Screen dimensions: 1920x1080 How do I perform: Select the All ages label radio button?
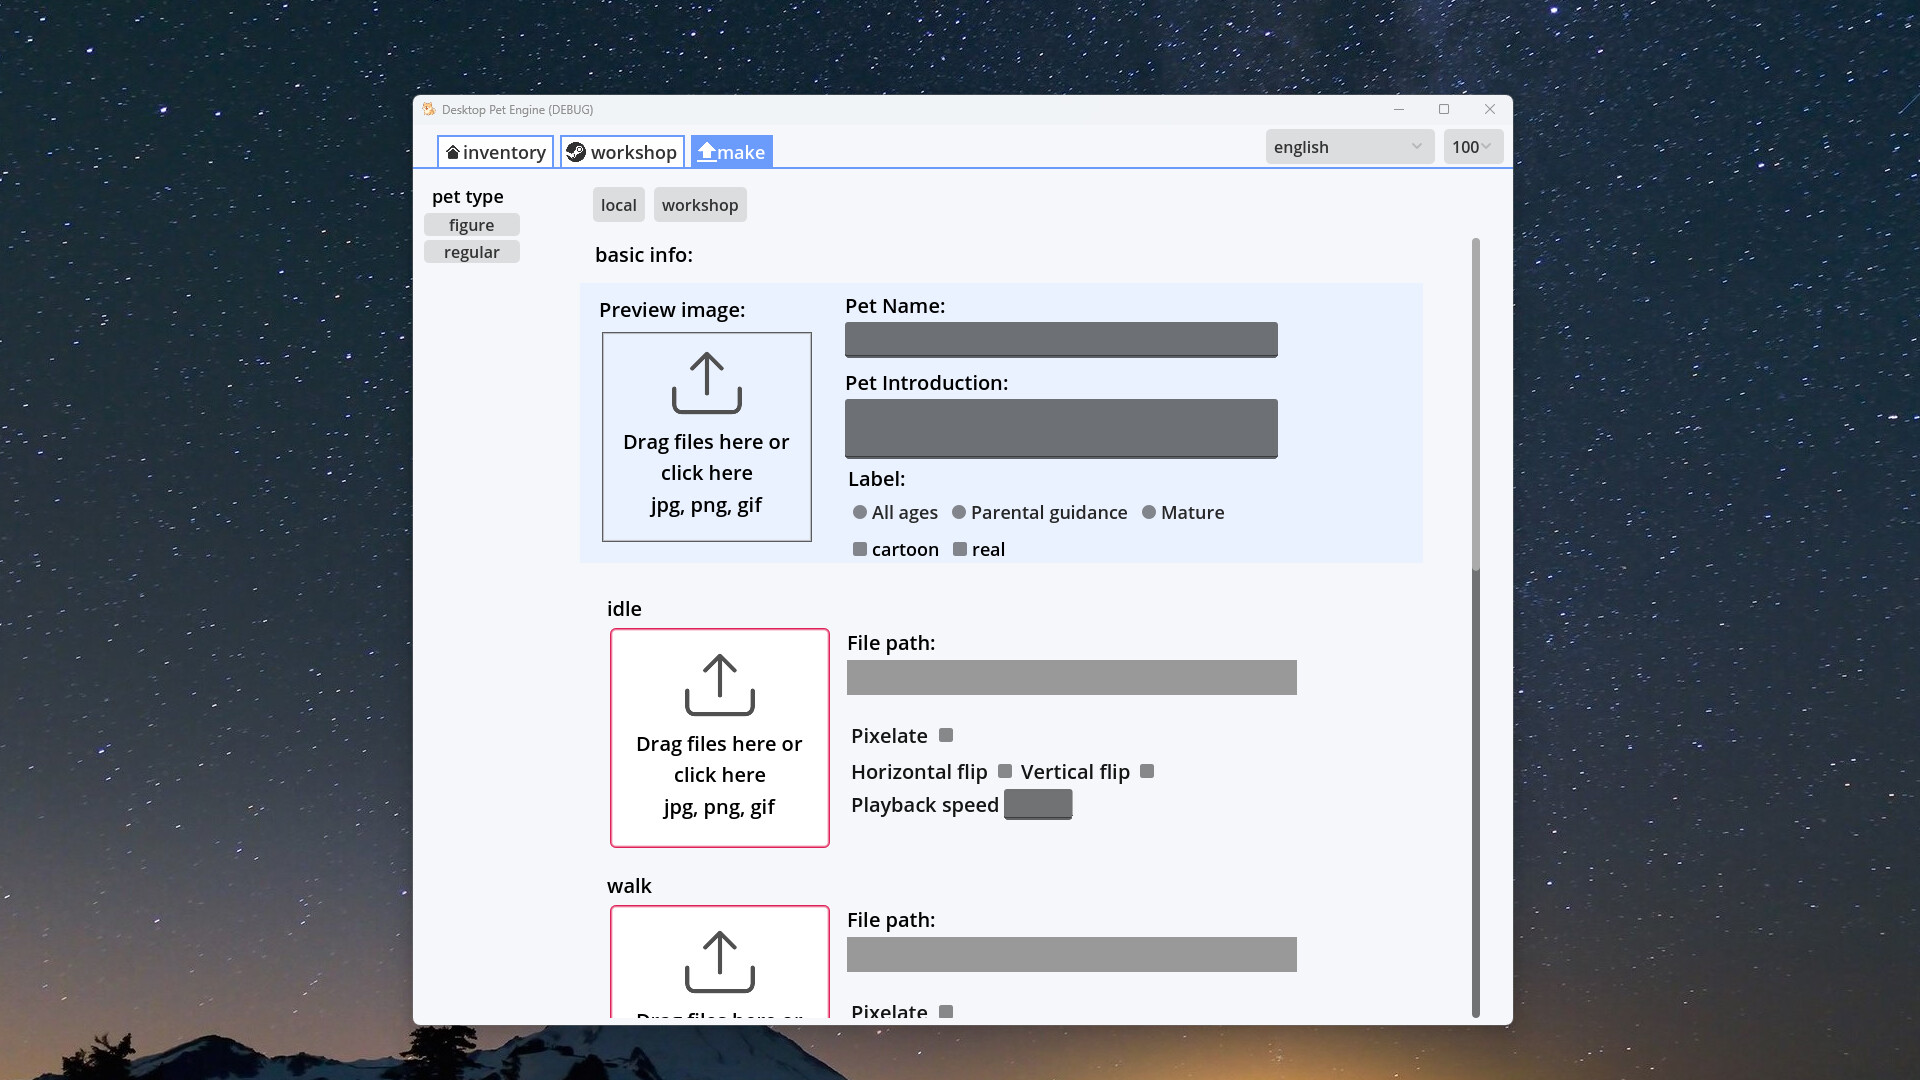[859, 512]
